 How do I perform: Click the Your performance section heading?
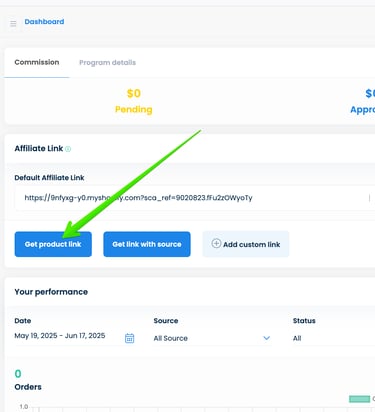point(51,292)
